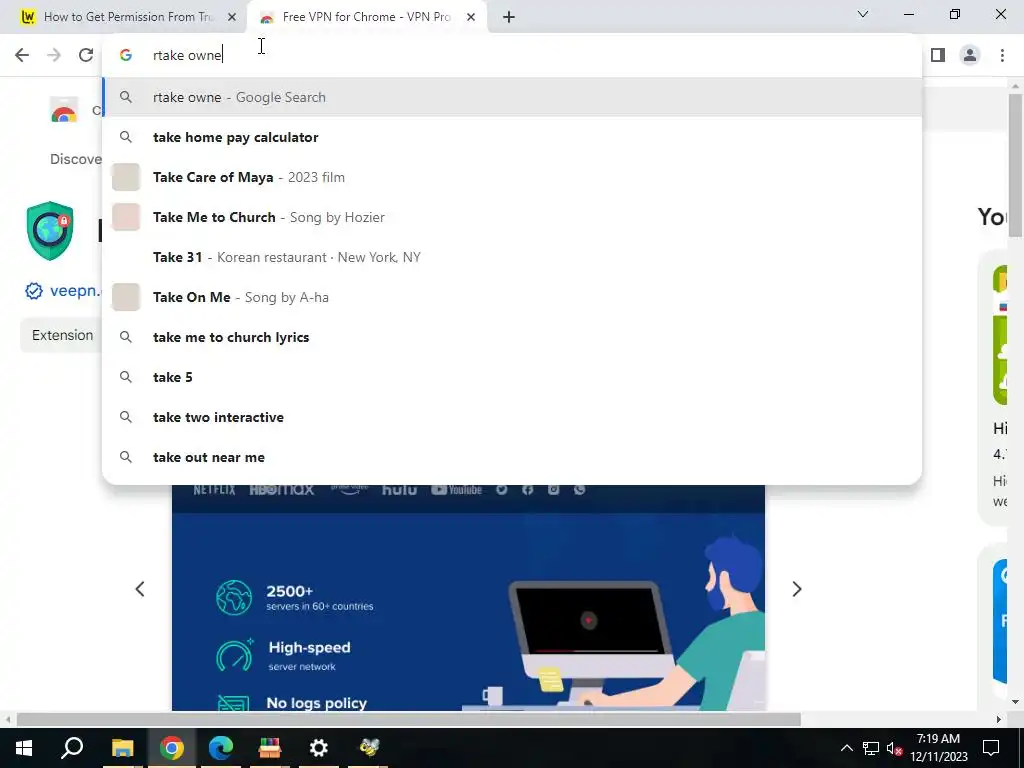Open the Chrome side panel icon
Image resolution: width=1024 pixels, height=768 pixels.
pos(938,55)
